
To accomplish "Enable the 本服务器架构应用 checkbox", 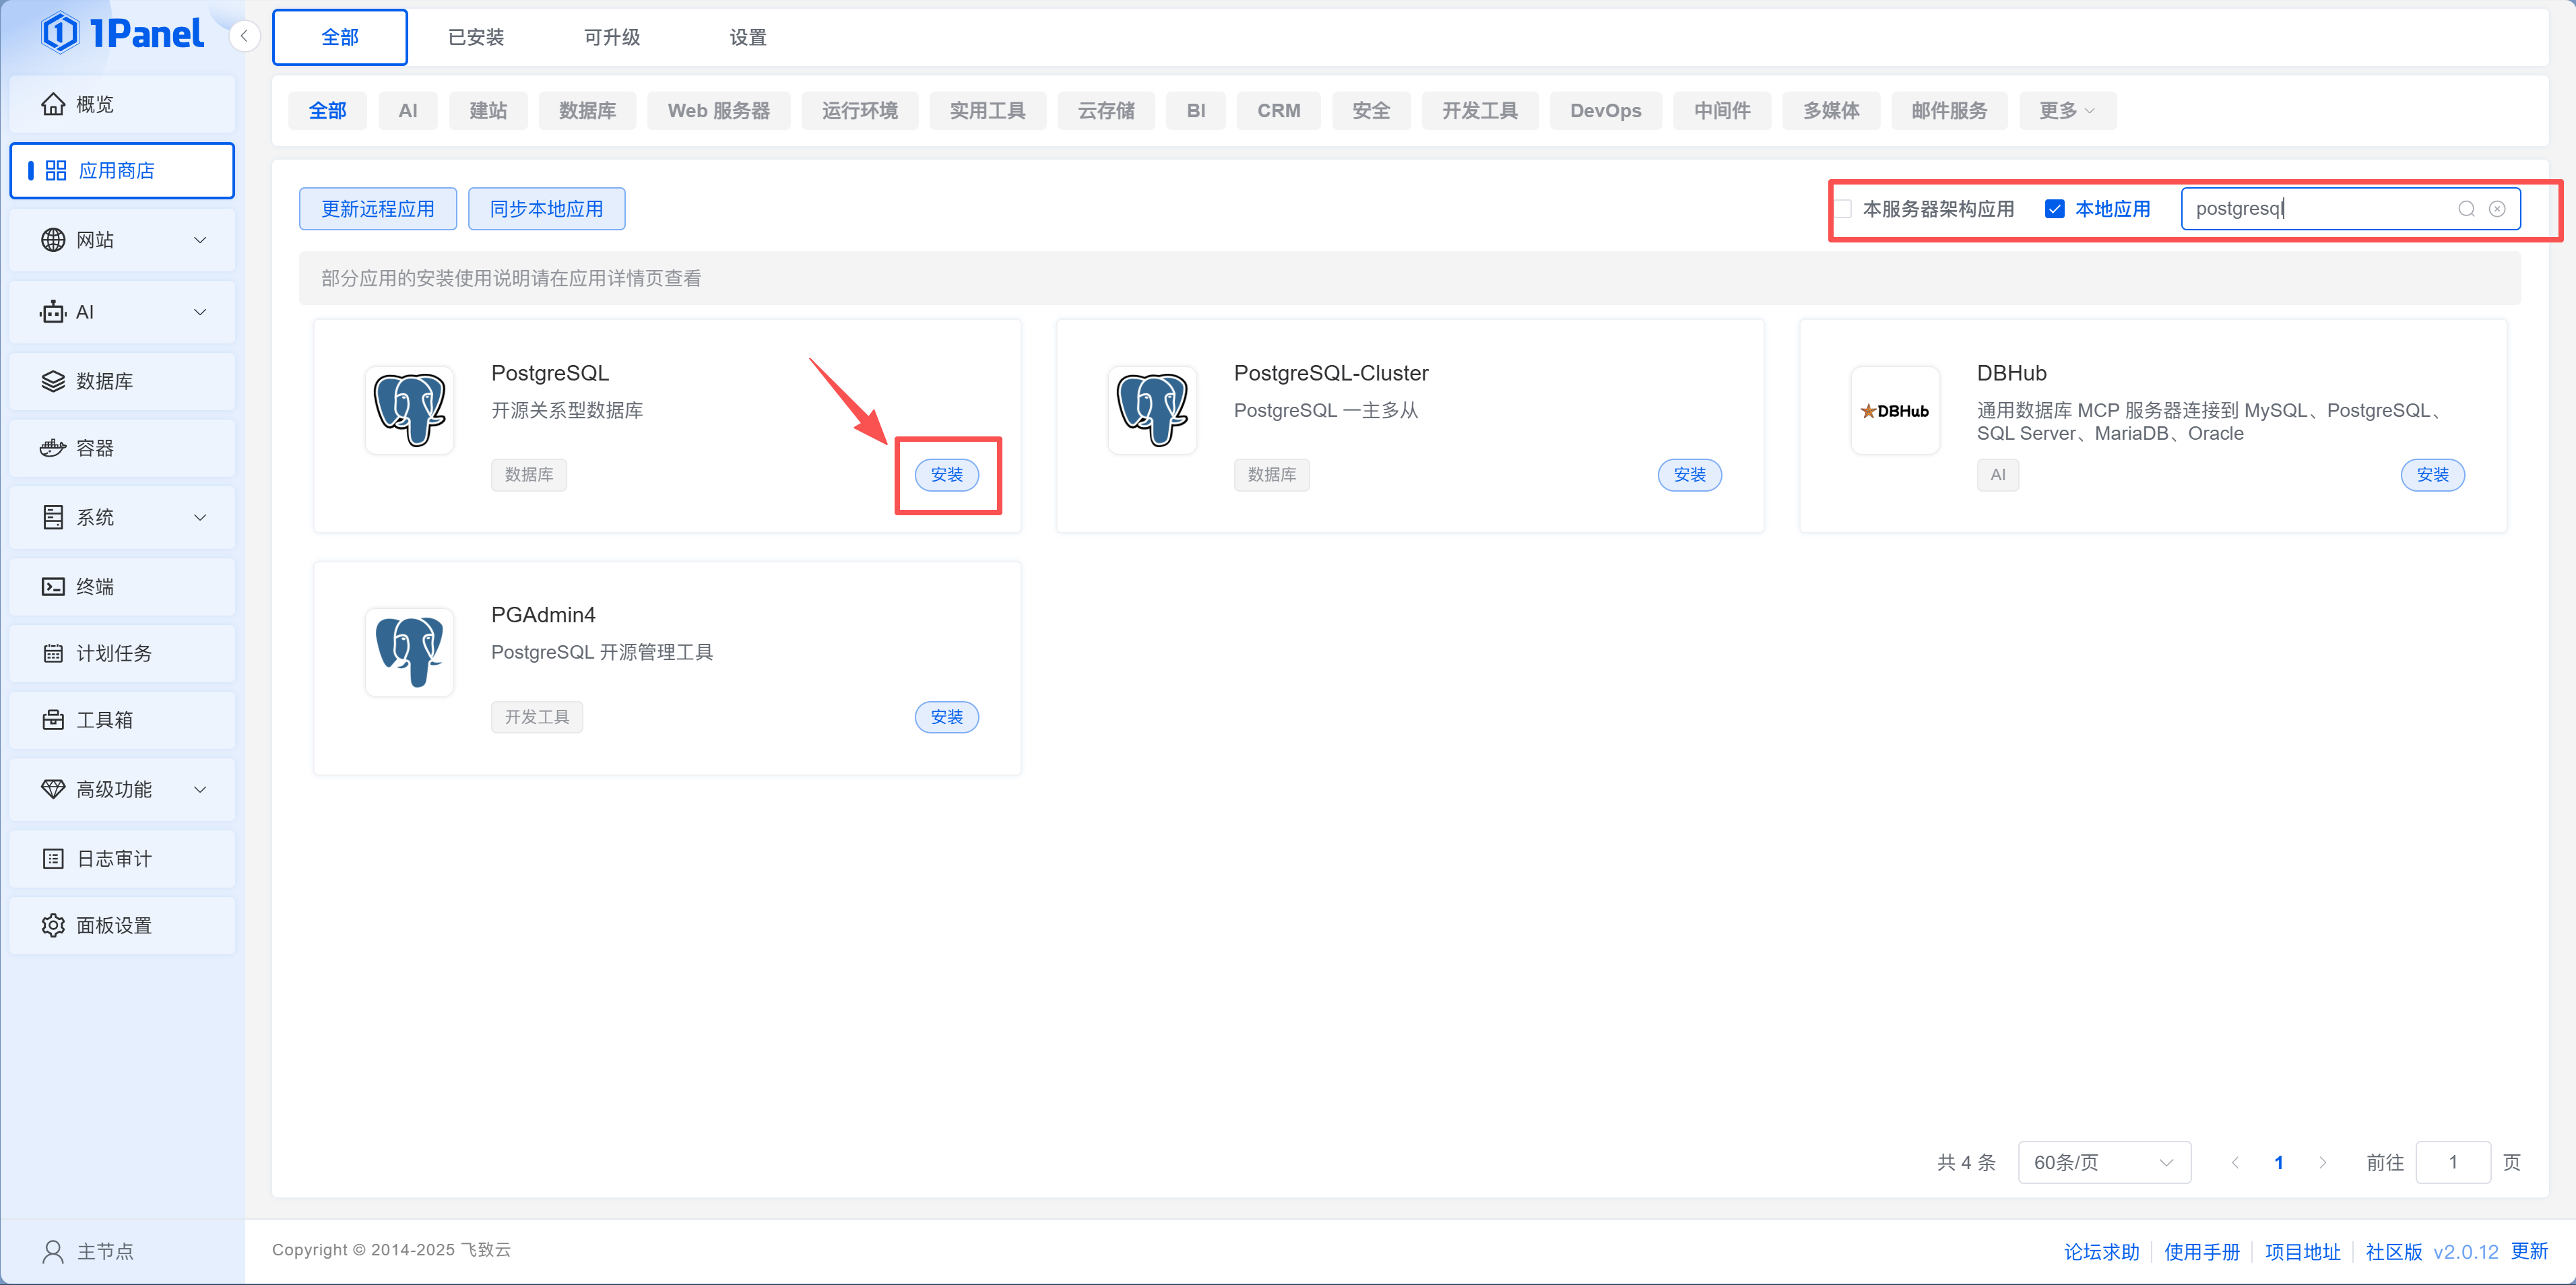I will click(x=1843, y=207).
